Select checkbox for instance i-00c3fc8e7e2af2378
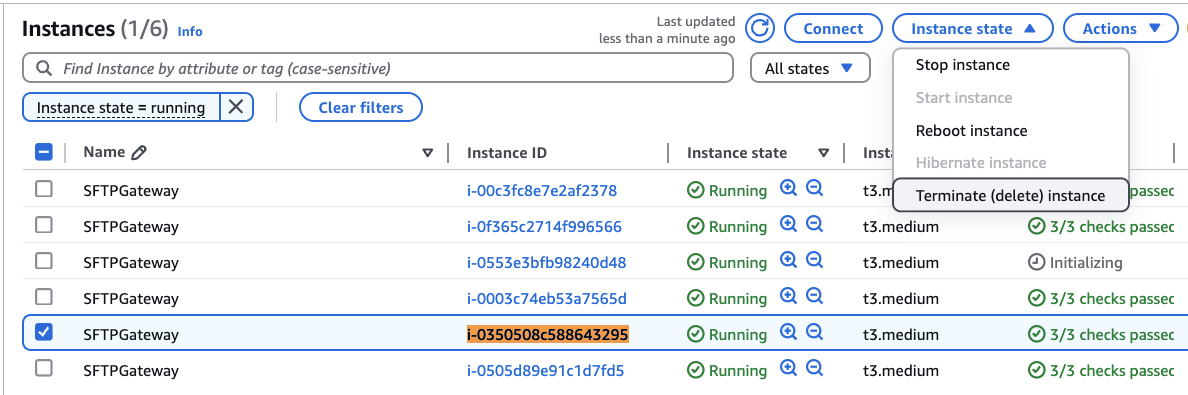This screenshot has width=1188, height=395. tap(44, 190)
